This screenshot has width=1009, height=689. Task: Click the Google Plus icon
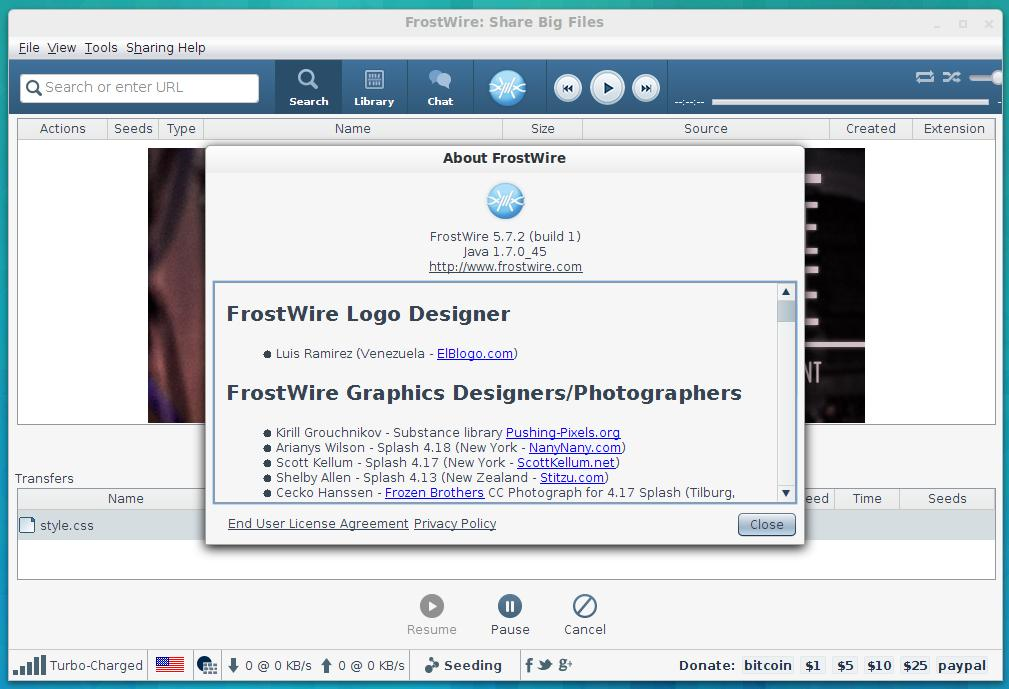tap(565, 665)
